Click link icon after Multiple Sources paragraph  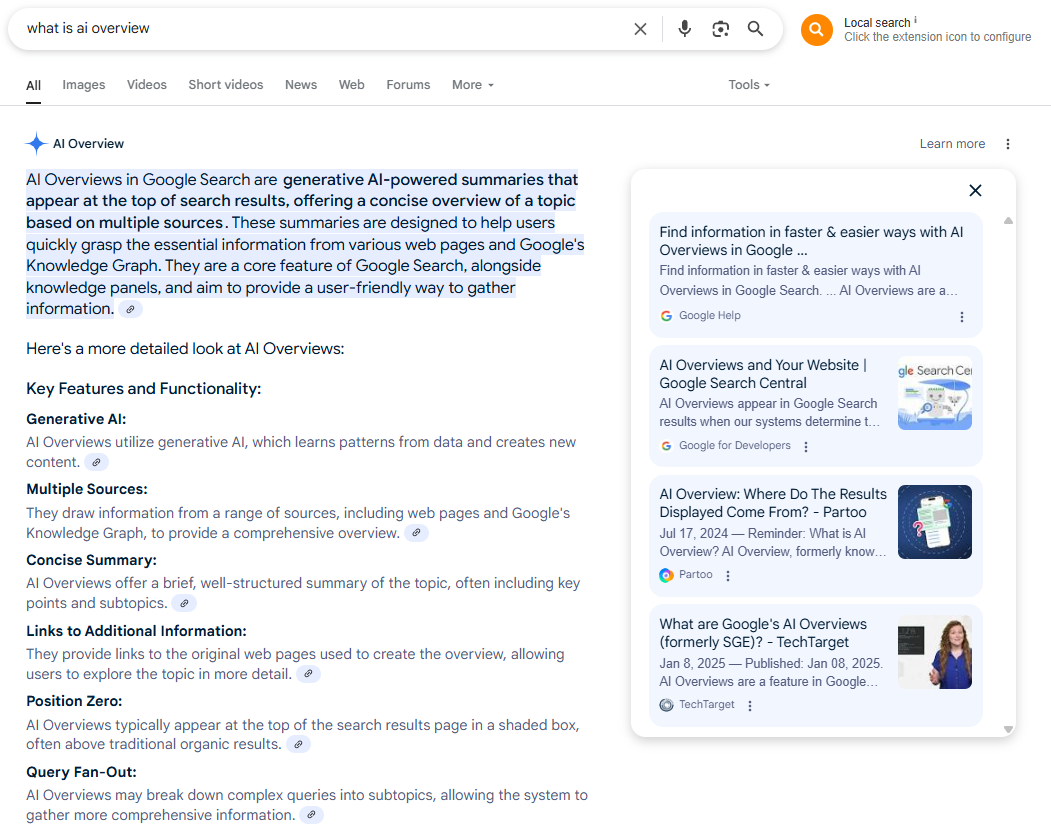(416, 533)
